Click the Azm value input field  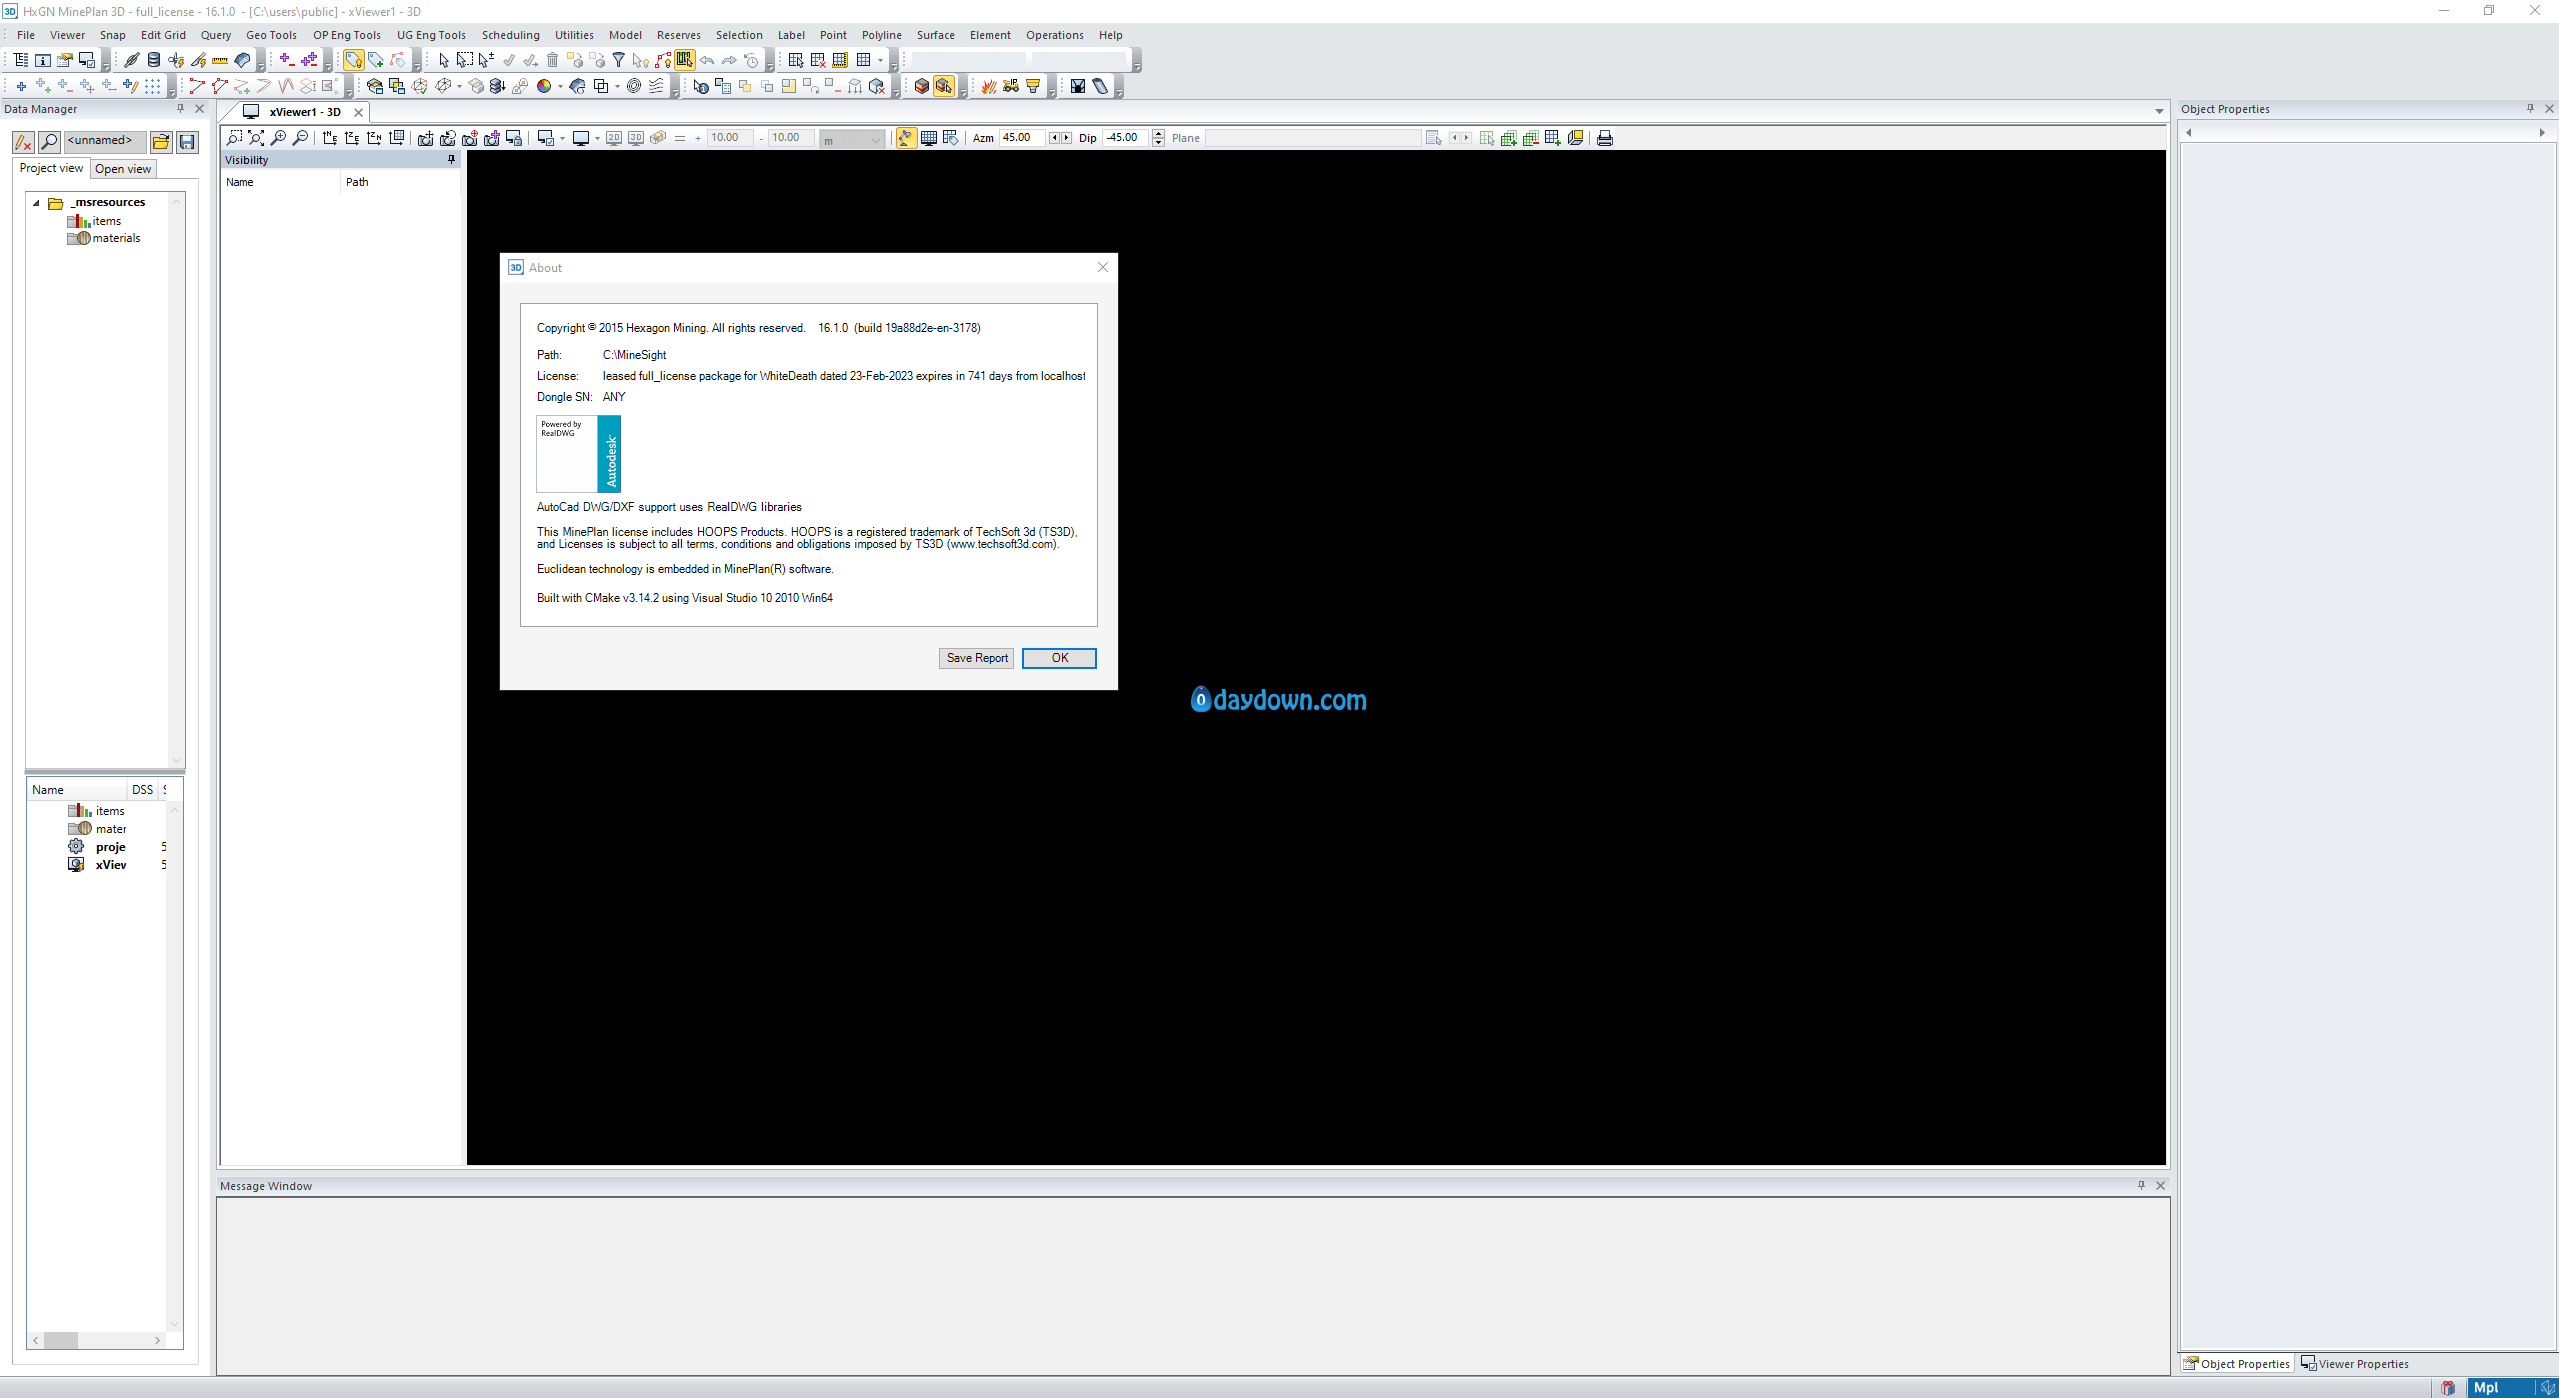pyautogui.click(x=1022, y=138)
